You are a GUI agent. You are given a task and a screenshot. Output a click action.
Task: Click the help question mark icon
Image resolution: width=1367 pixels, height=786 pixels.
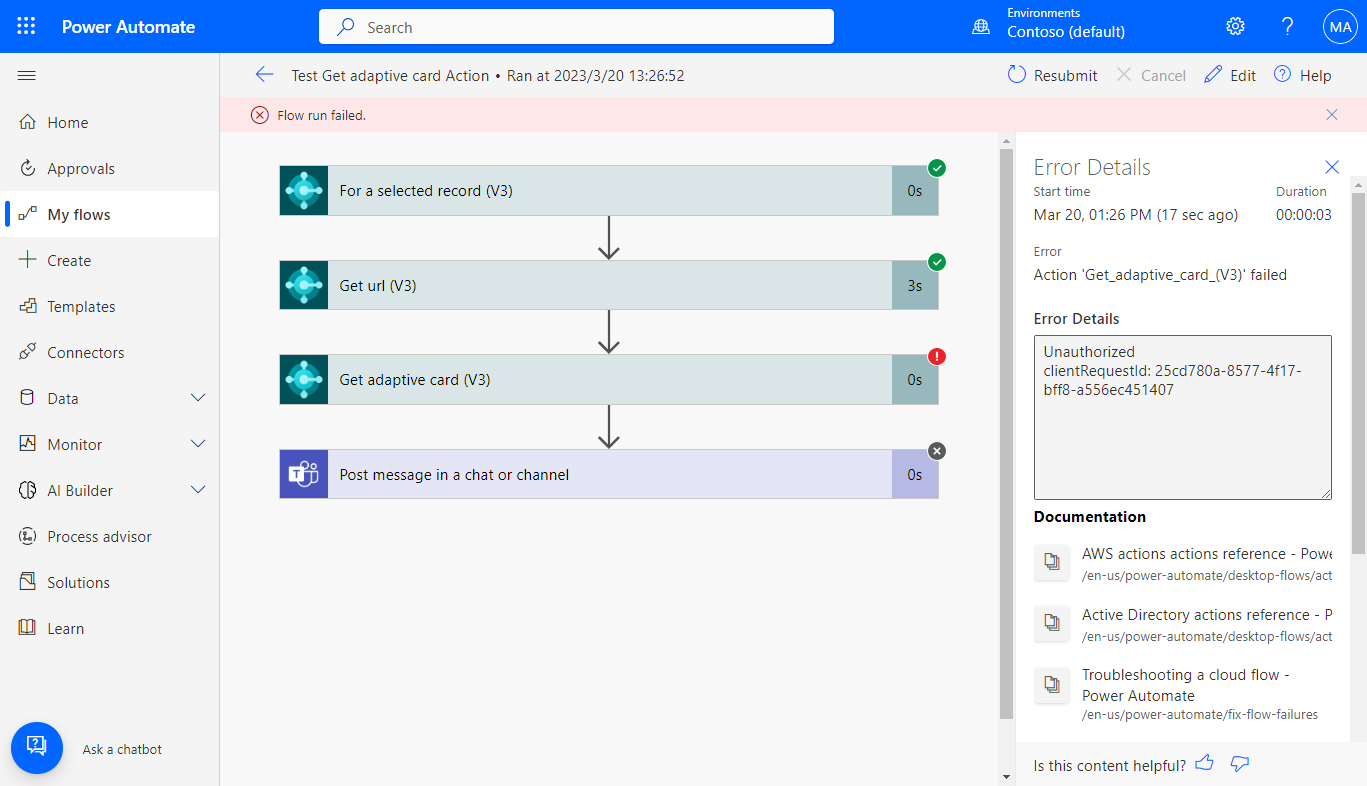pos(1287,26)
